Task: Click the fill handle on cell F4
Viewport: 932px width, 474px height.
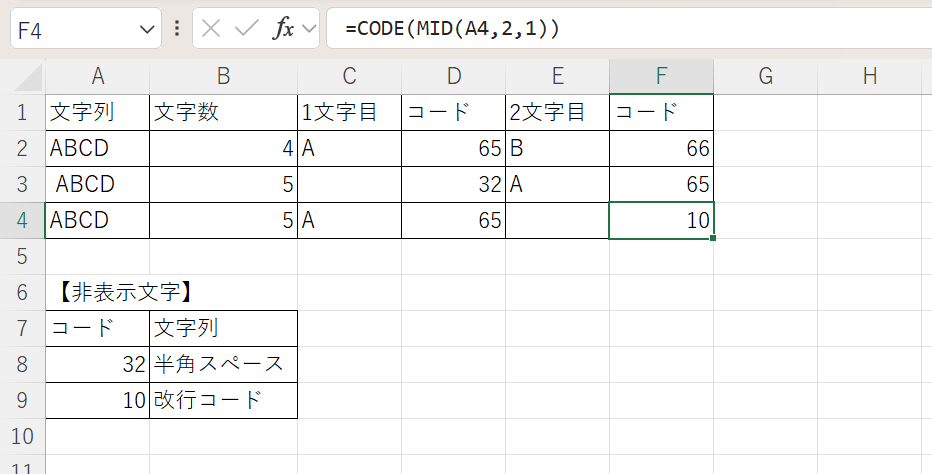Action: coord(713,238)
